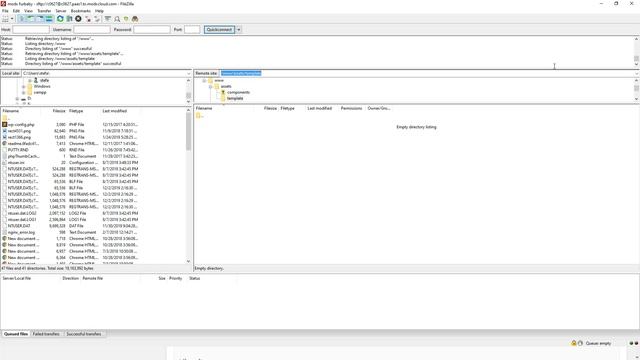Expand the Windows folder in local tree
The image size is (640, 360).
click(24, 87)
